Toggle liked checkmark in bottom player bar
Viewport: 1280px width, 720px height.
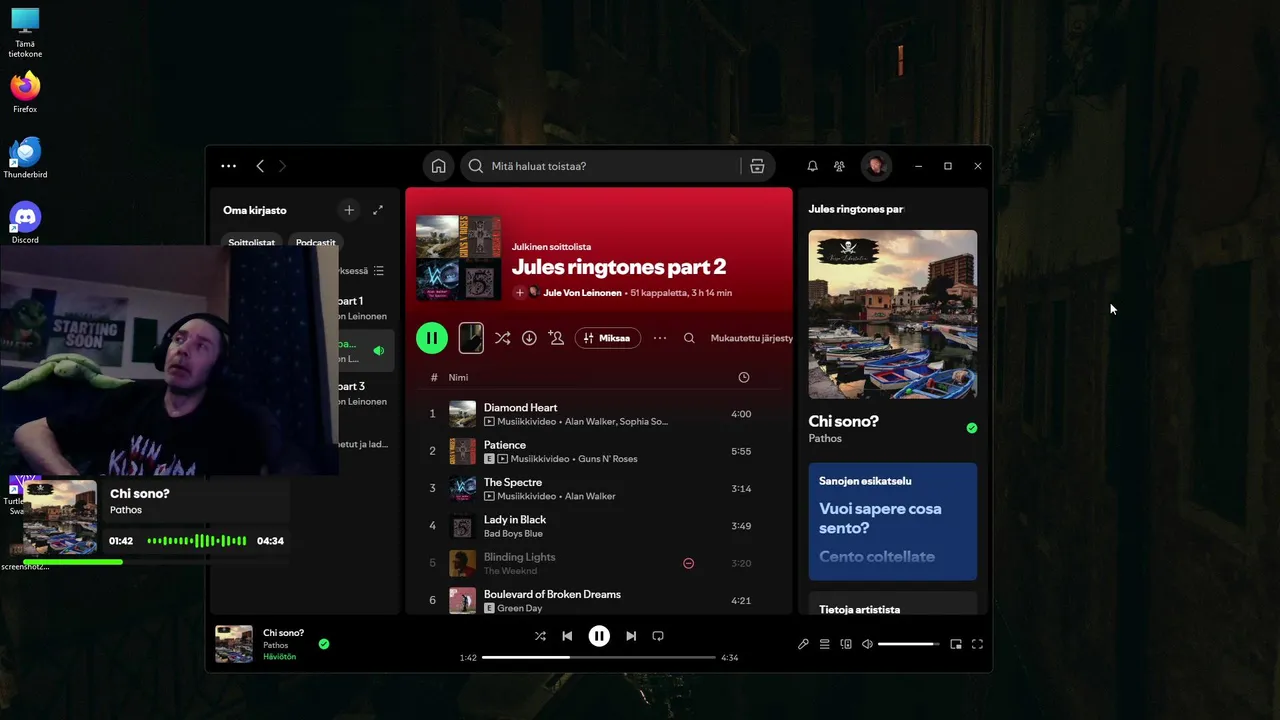click(x=324, y=644)
